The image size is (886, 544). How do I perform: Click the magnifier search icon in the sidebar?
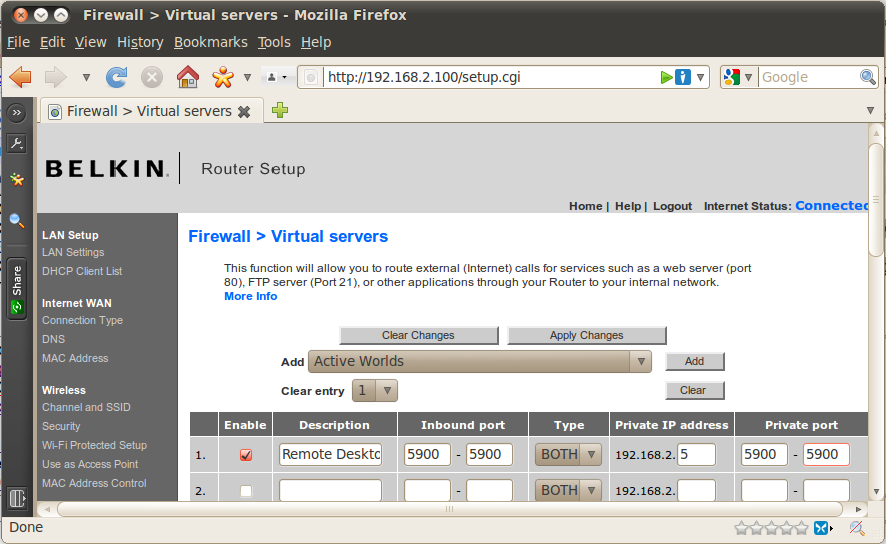(17, 220)
